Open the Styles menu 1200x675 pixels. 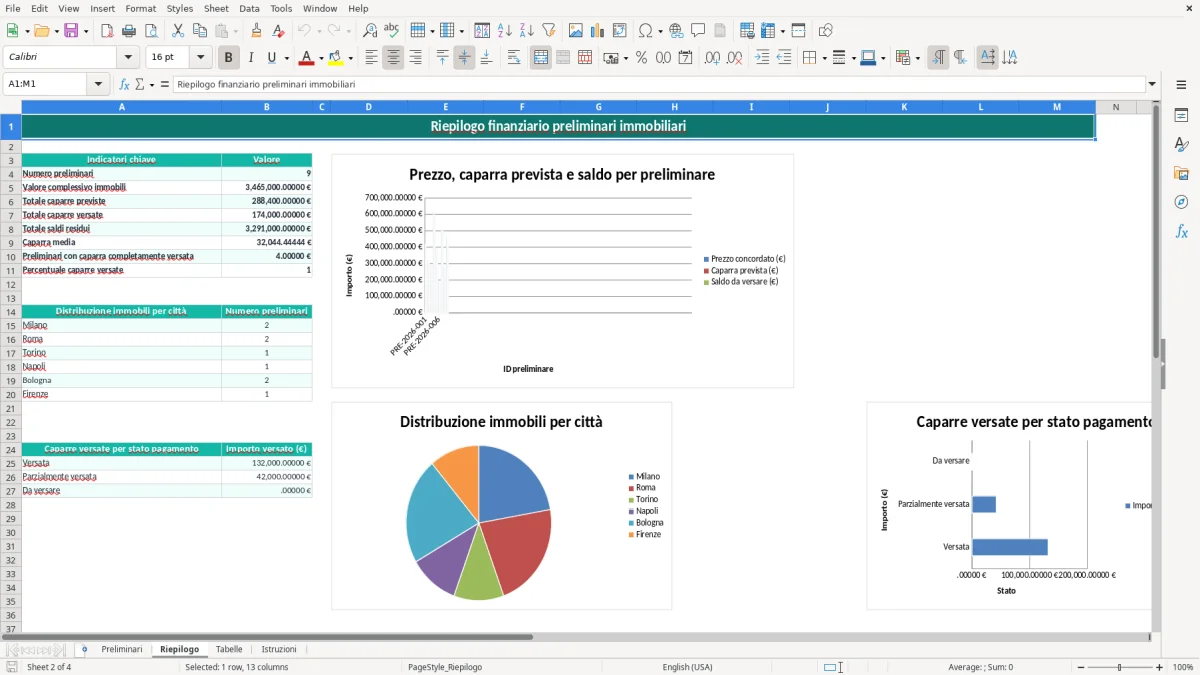tap(180, 8)
